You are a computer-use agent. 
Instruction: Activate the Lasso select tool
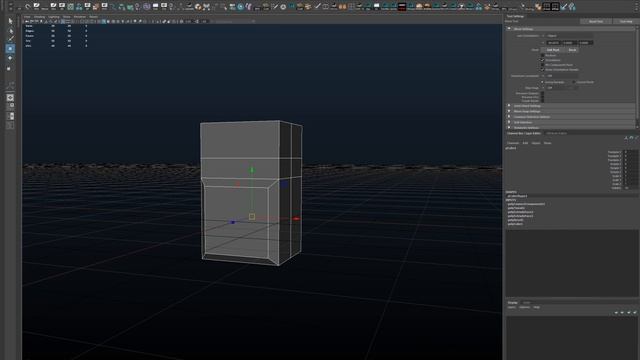click(x=11, y=31)
